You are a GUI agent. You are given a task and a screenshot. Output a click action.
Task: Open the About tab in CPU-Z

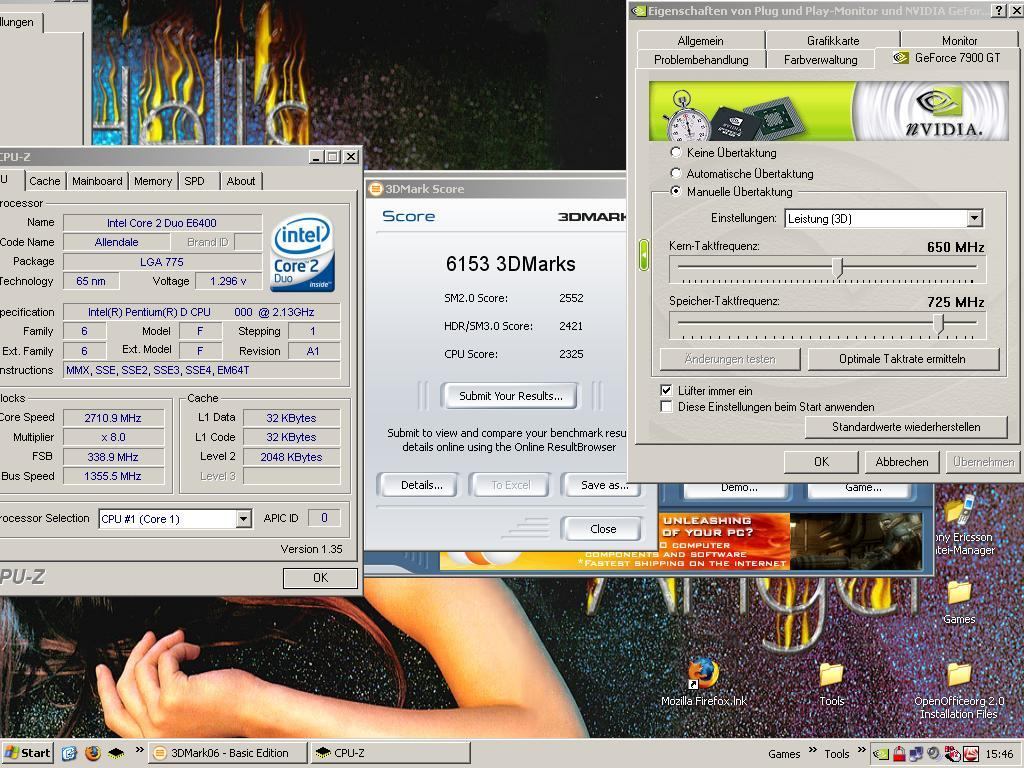(240, 181)
